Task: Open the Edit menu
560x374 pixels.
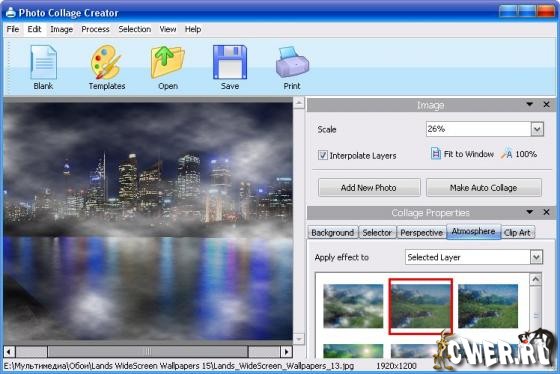Action: pyautogui.click(x=34, y=29)
